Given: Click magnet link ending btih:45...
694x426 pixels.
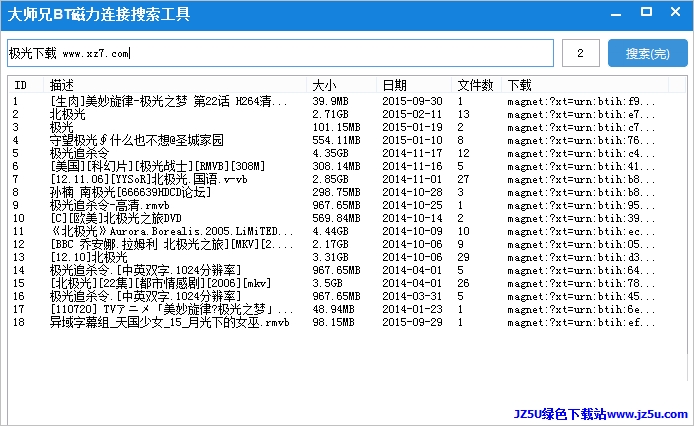Looking at the screenshot, I should coord(581,297).
